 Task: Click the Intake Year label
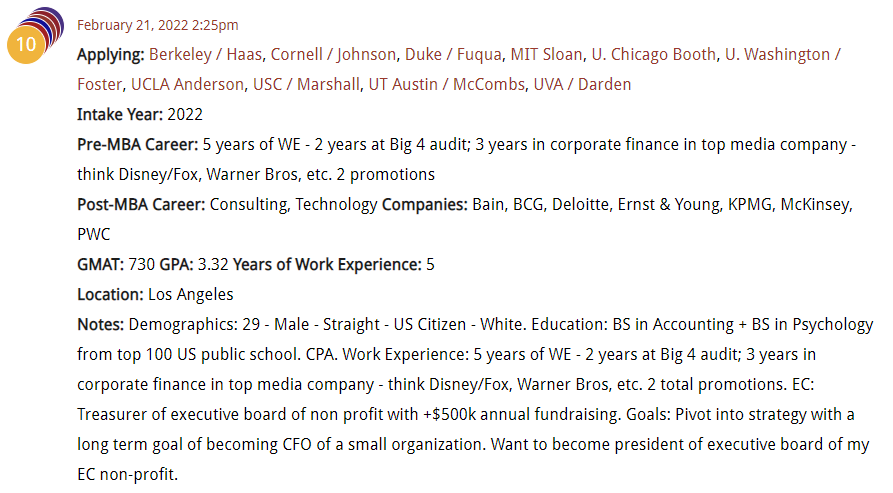click(120, 114)
